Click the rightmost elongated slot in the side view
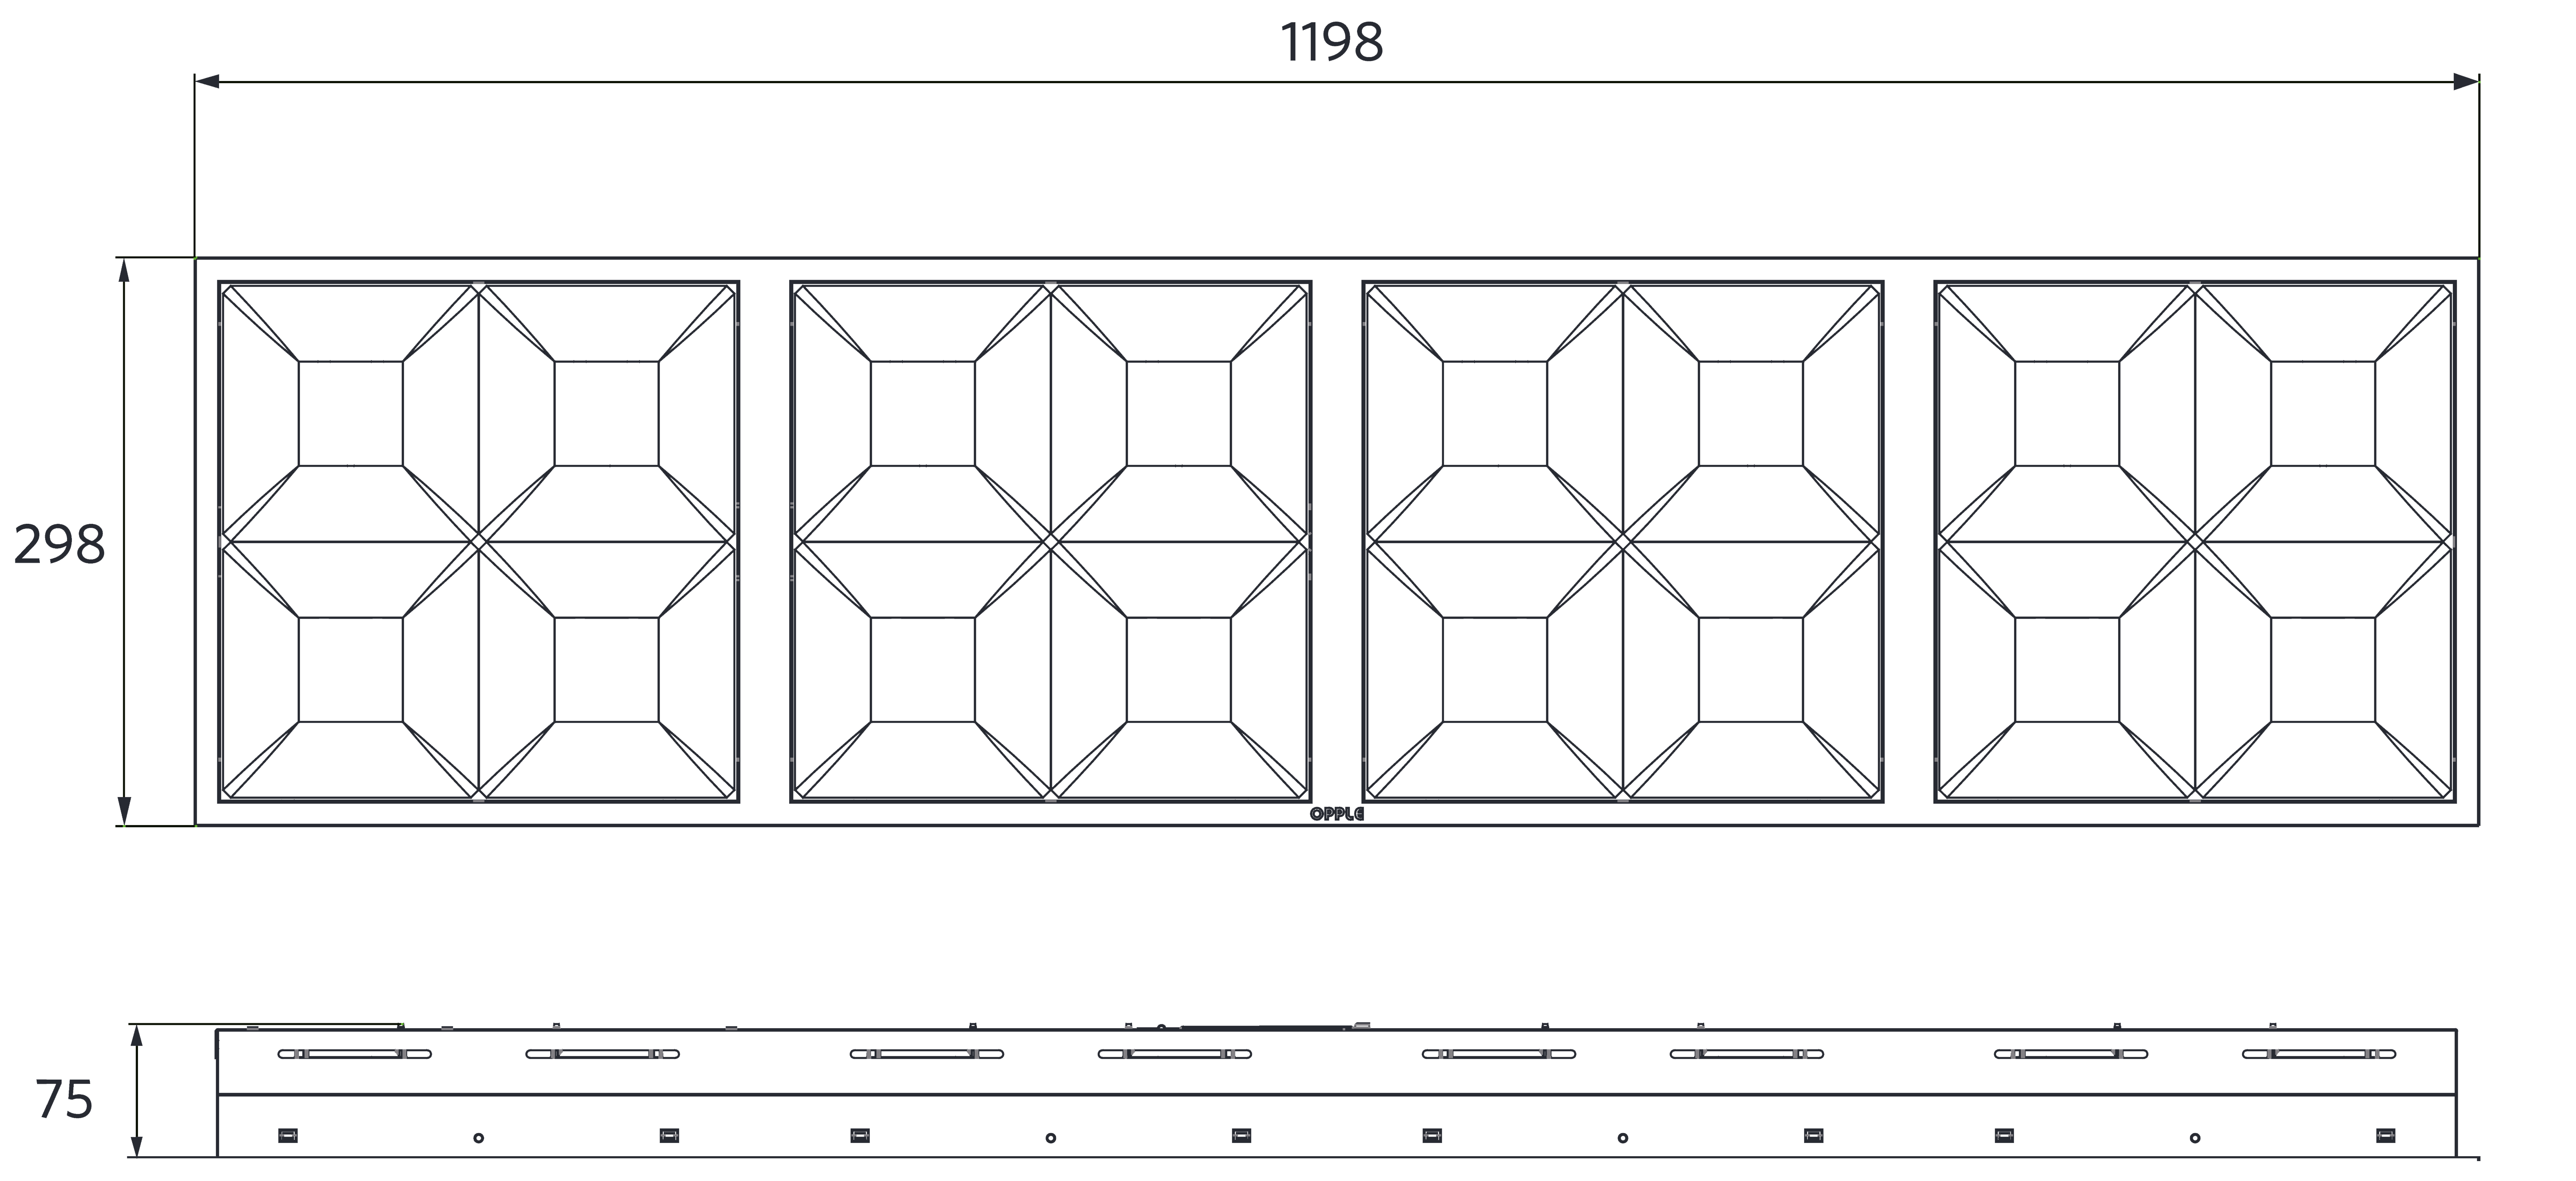Screen dimensions: 2576x1181 2318,1054
